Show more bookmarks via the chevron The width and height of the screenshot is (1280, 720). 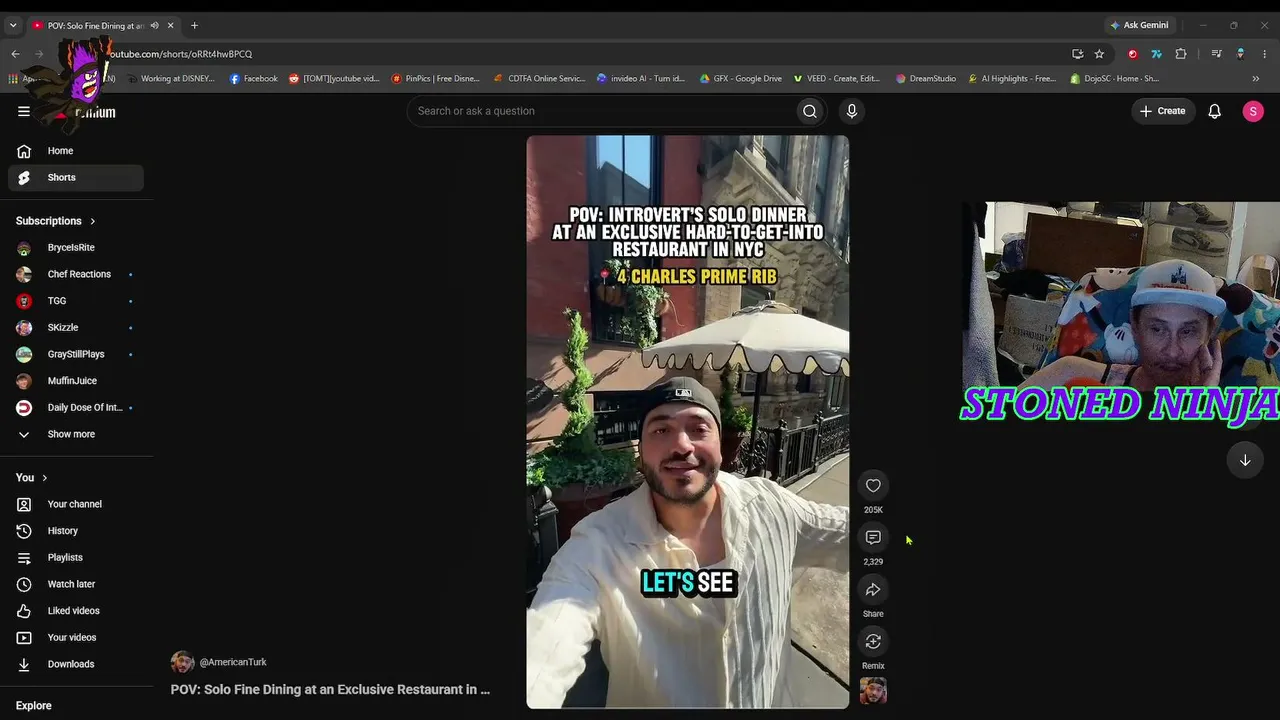1256,78
